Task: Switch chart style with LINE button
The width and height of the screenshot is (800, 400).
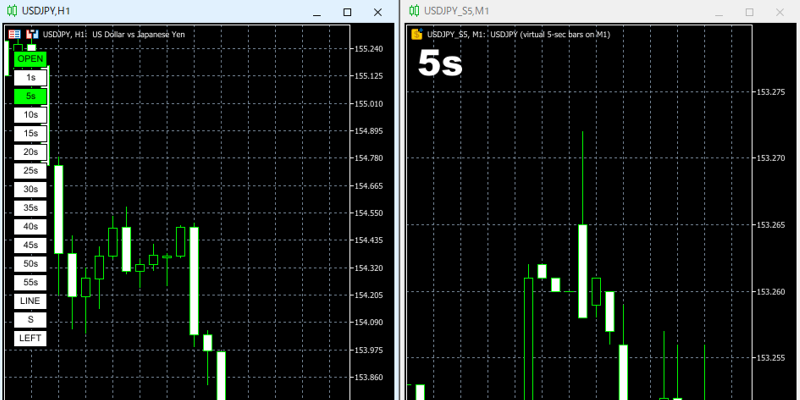Action: point(30,301)
